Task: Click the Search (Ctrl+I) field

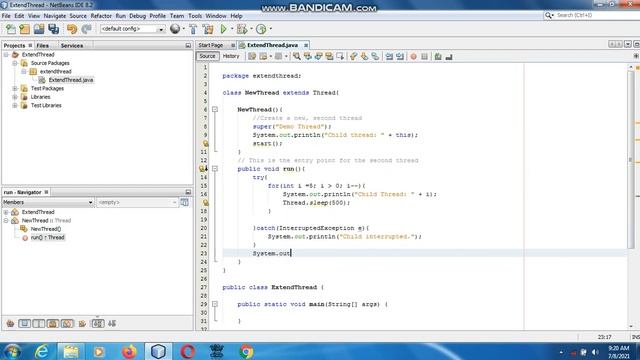Action: (592, 16)
